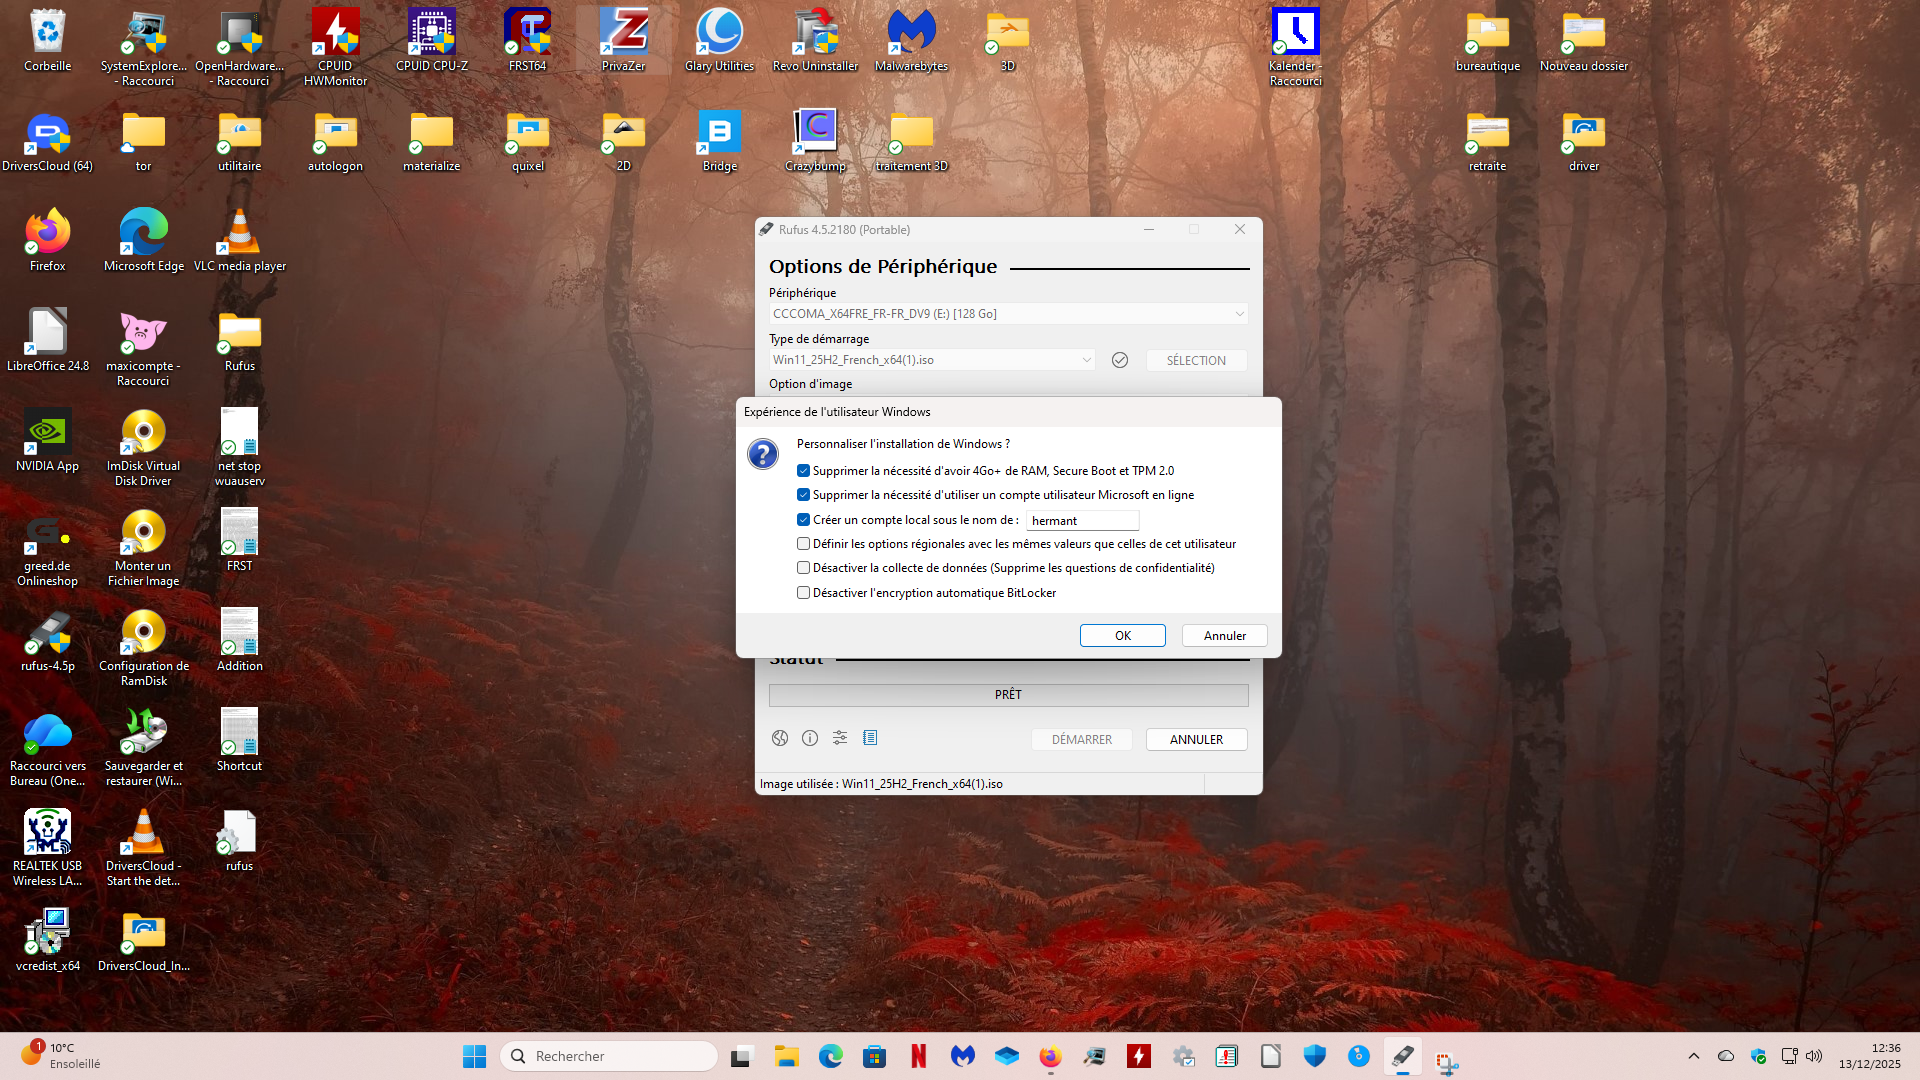Image resolution: width=1920 pixels, height=1080 pixels.
Task: Expand the Périphérique device dropdown
Action: coord(1239,314)
